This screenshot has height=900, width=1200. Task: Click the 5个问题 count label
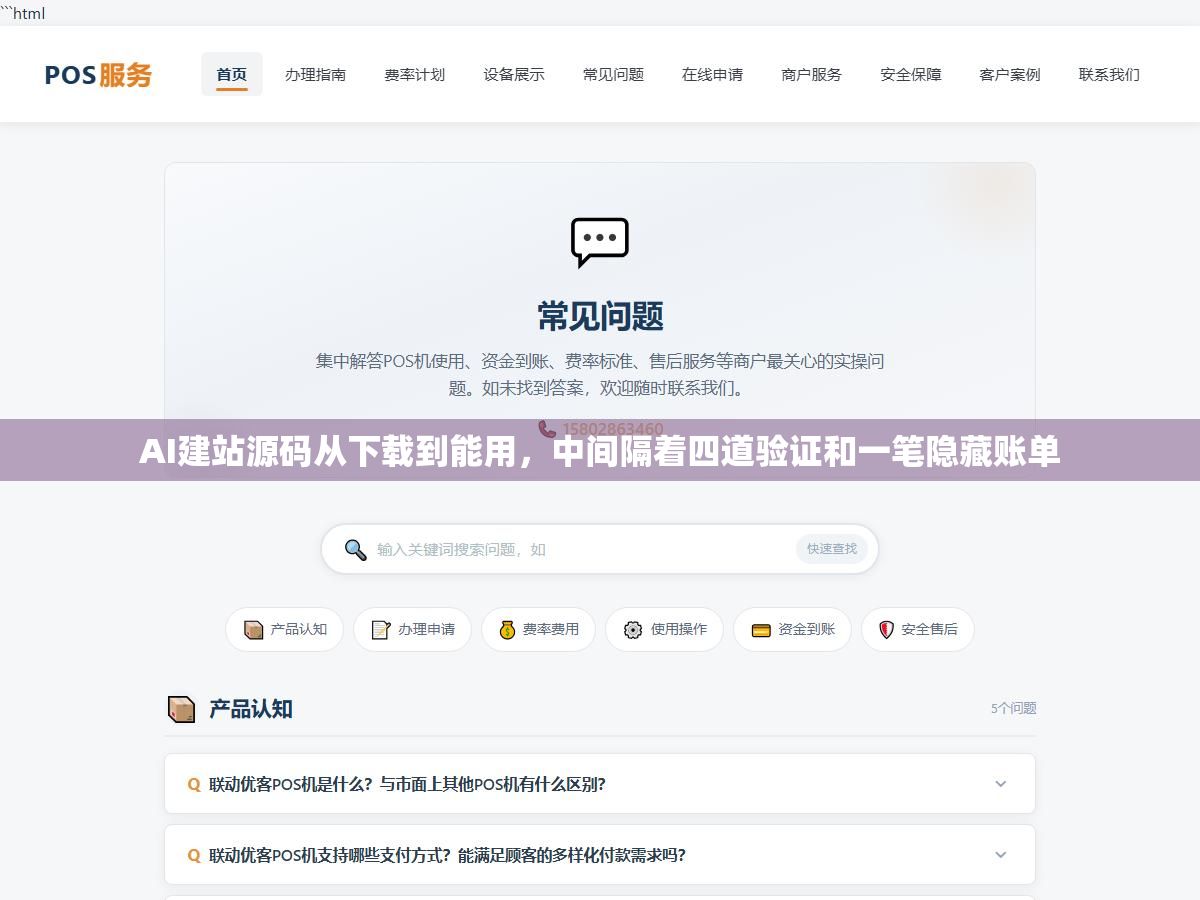click(1013, 708)
